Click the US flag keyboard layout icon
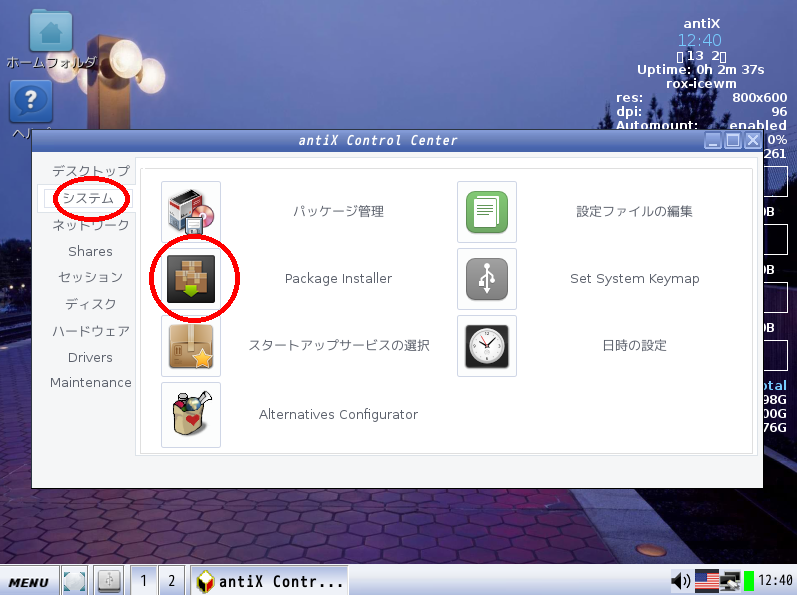 pyautogui.click(x=707, y=580)
